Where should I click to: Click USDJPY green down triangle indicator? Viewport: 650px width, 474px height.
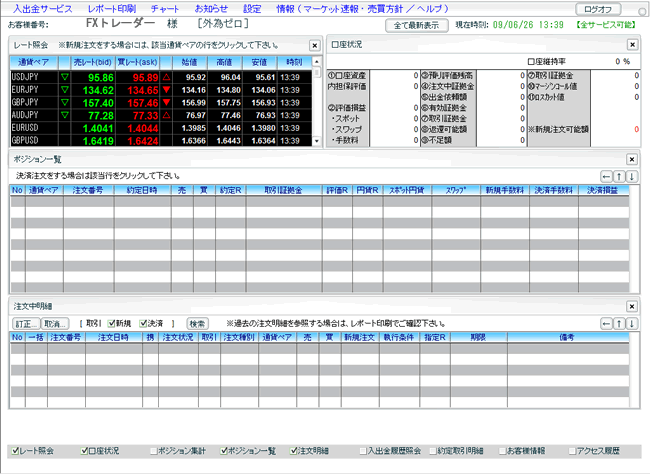coord(65,77)
